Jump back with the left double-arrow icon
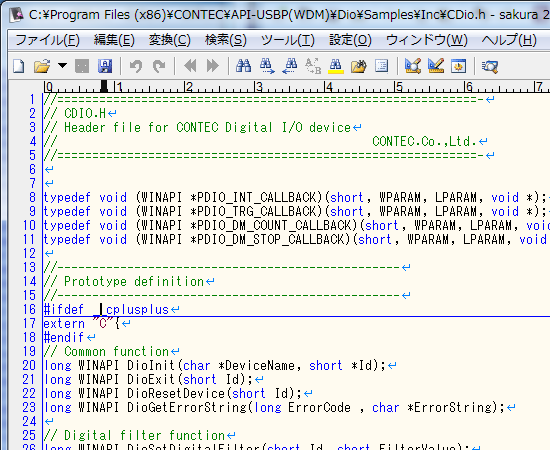The height and width of the screenshot is (450, 550). coord(190,66)
